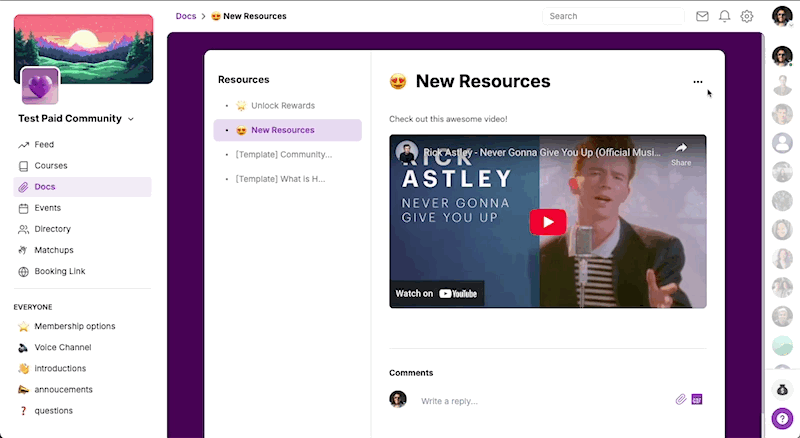The image size is (800, 438).
Task: Open the Voice Channel item
Action: (82, 347)
